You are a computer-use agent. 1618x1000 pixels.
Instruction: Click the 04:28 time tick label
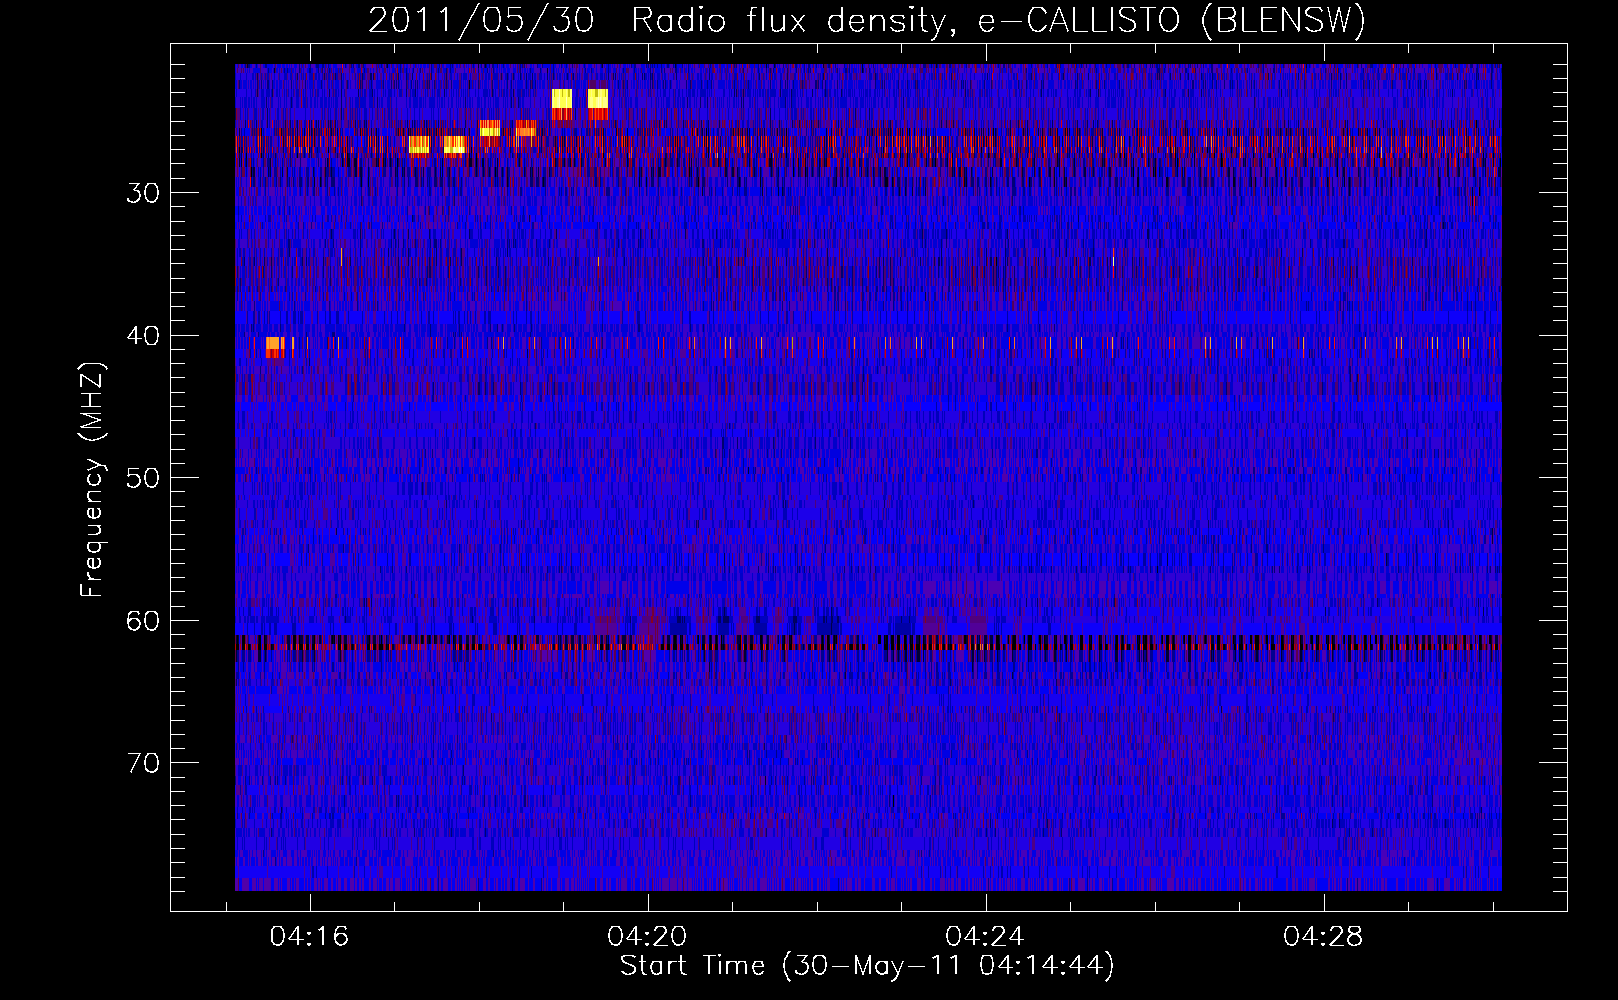coord(1323,937)
